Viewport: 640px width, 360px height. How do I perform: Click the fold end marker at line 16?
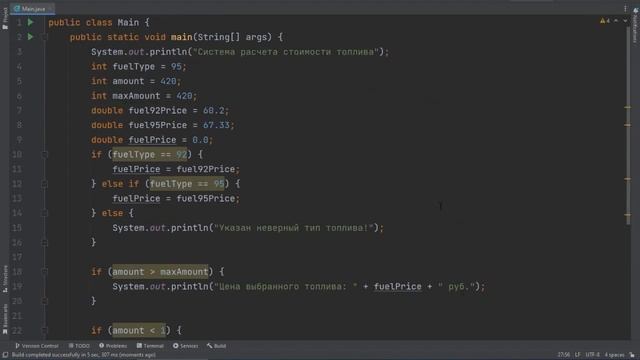45,242
